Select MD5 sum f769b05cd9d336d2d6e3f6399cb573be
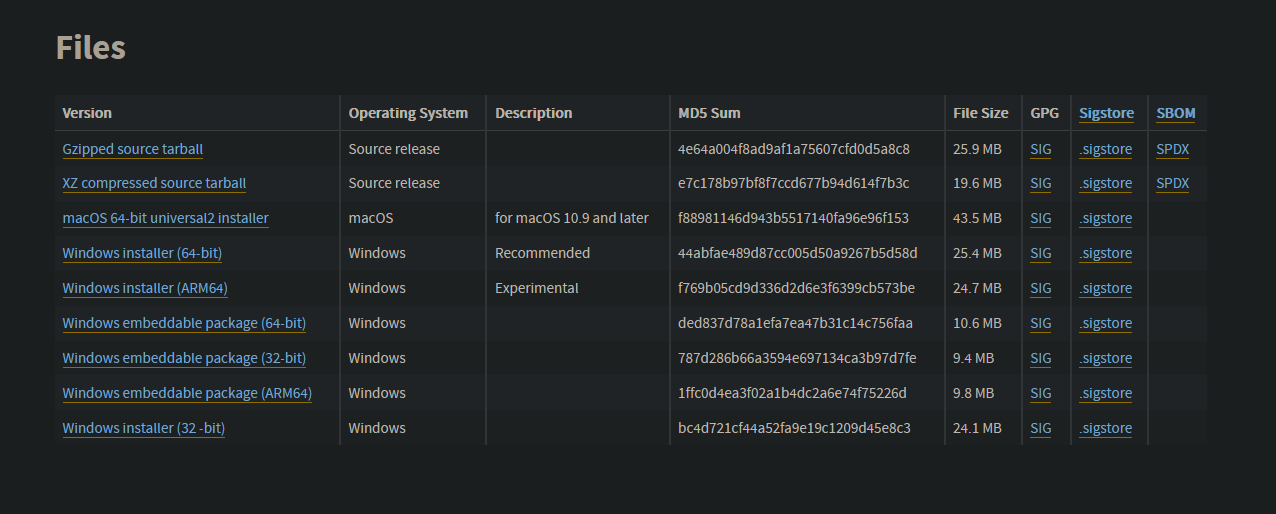 point(796,288)
